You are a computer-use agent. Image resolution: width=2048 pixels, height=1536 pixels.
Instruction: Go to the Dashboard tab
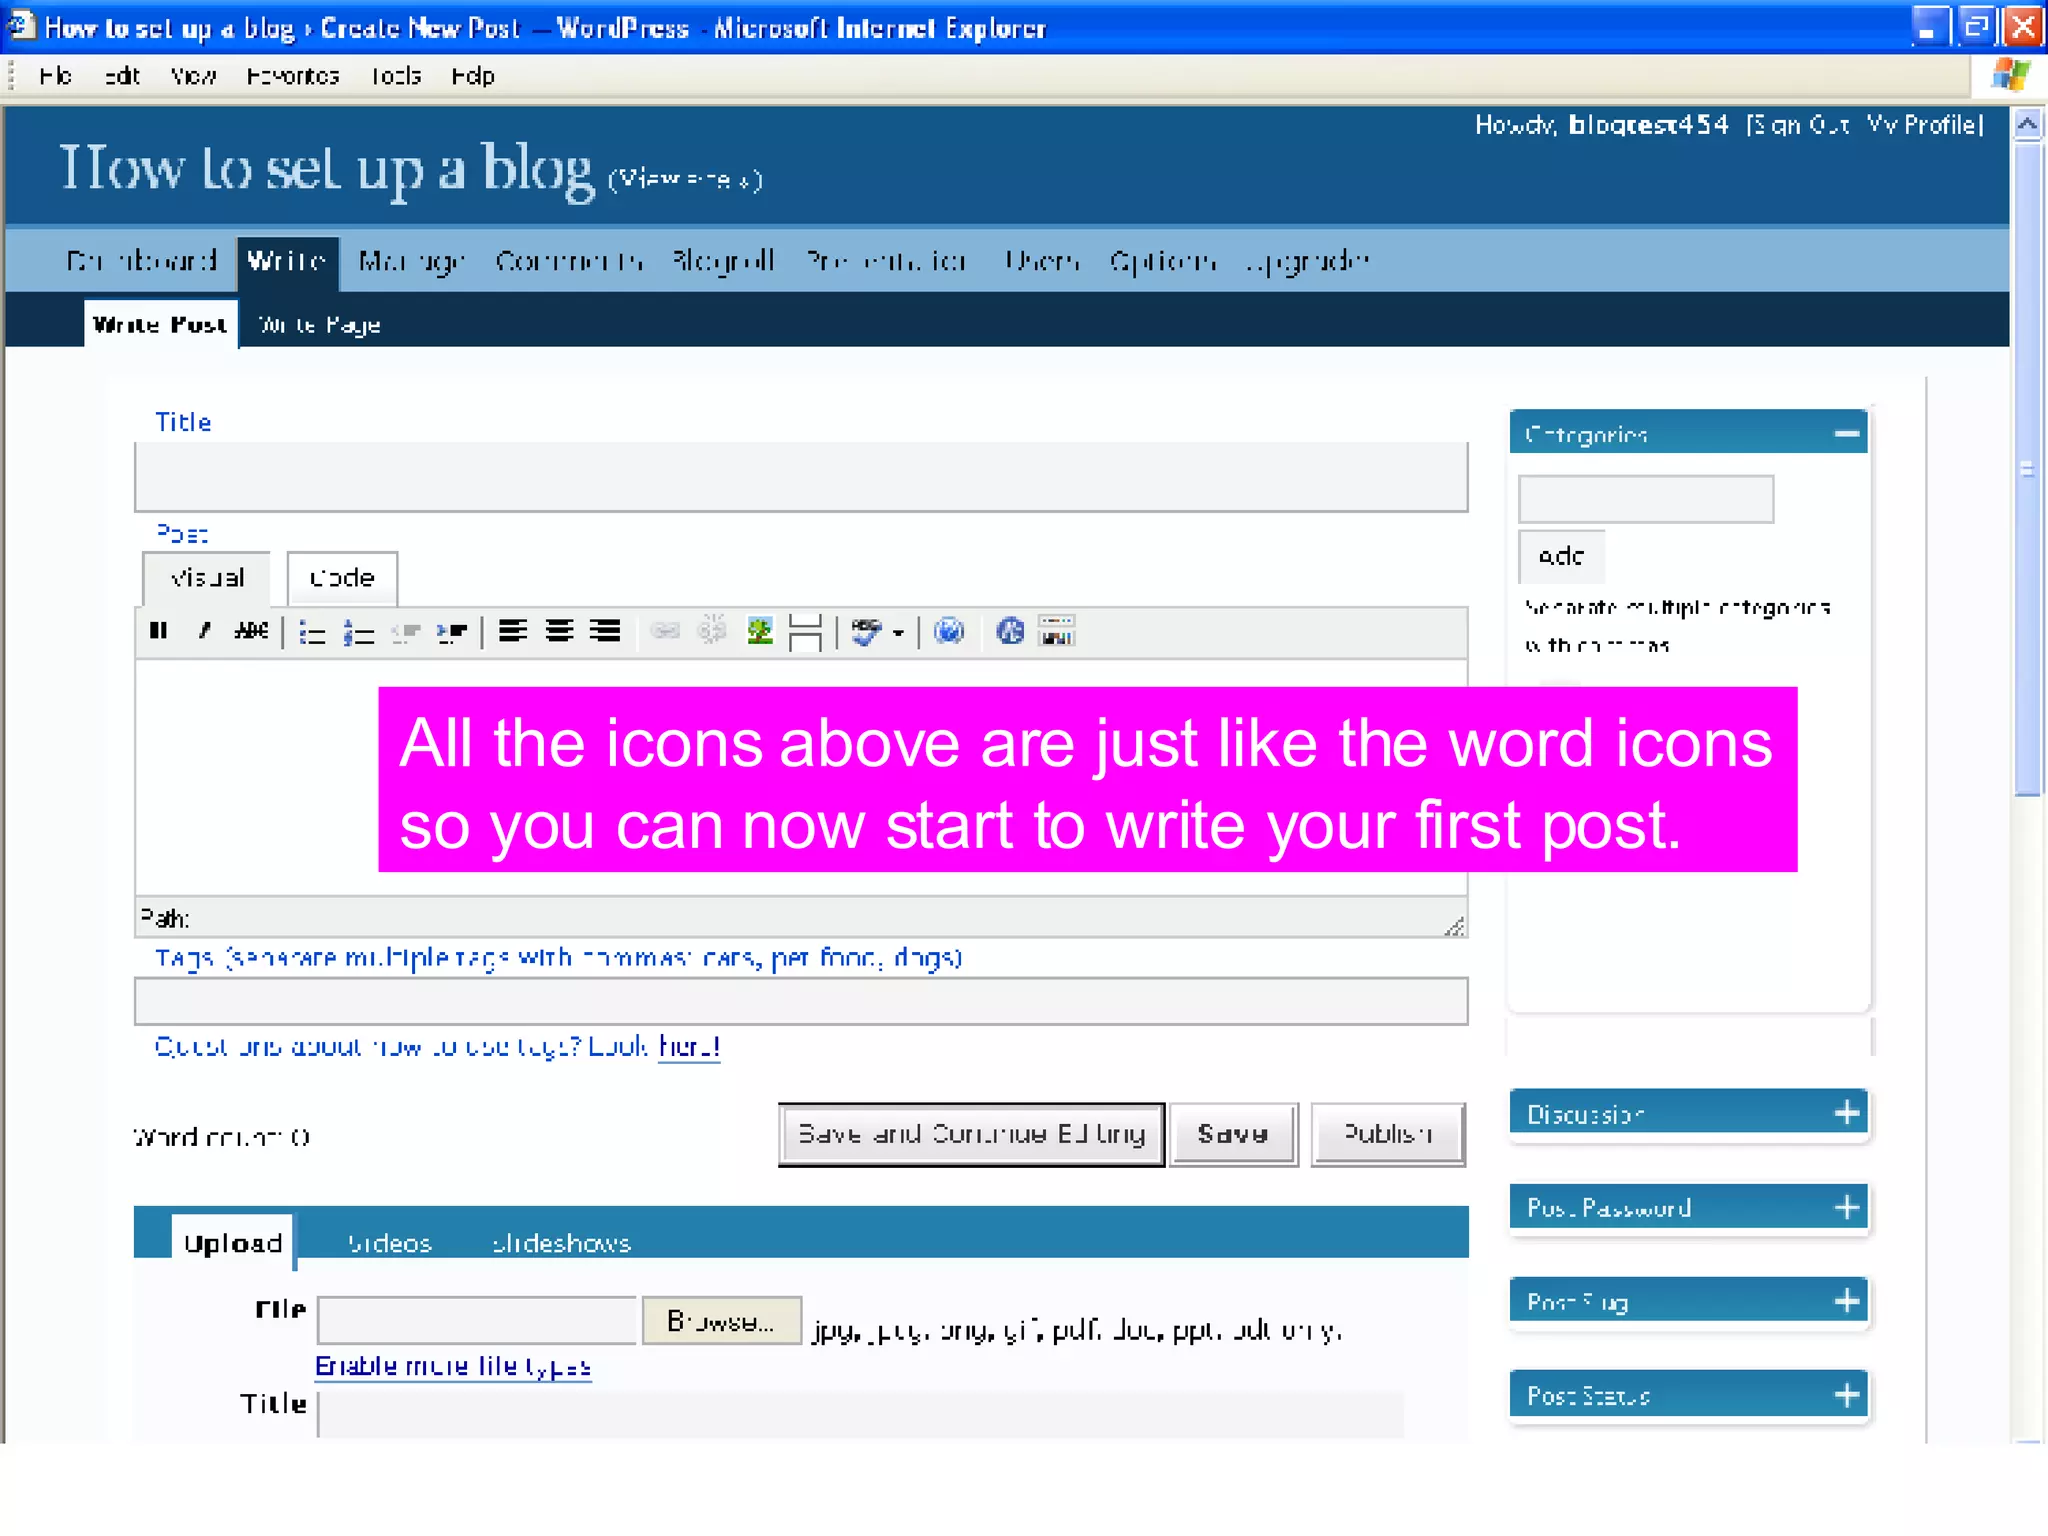(x=141, y=261)
